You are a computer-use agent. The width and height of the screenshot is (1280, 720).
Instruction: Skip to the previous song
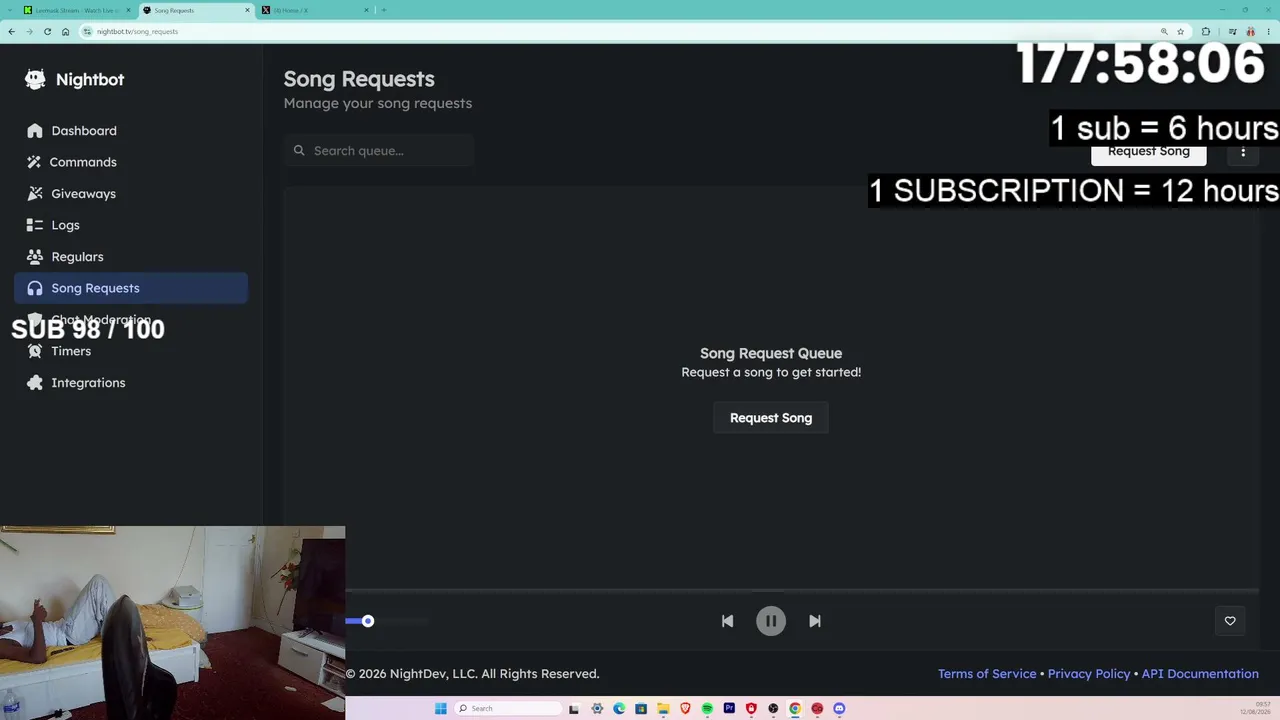pos(727,621)
